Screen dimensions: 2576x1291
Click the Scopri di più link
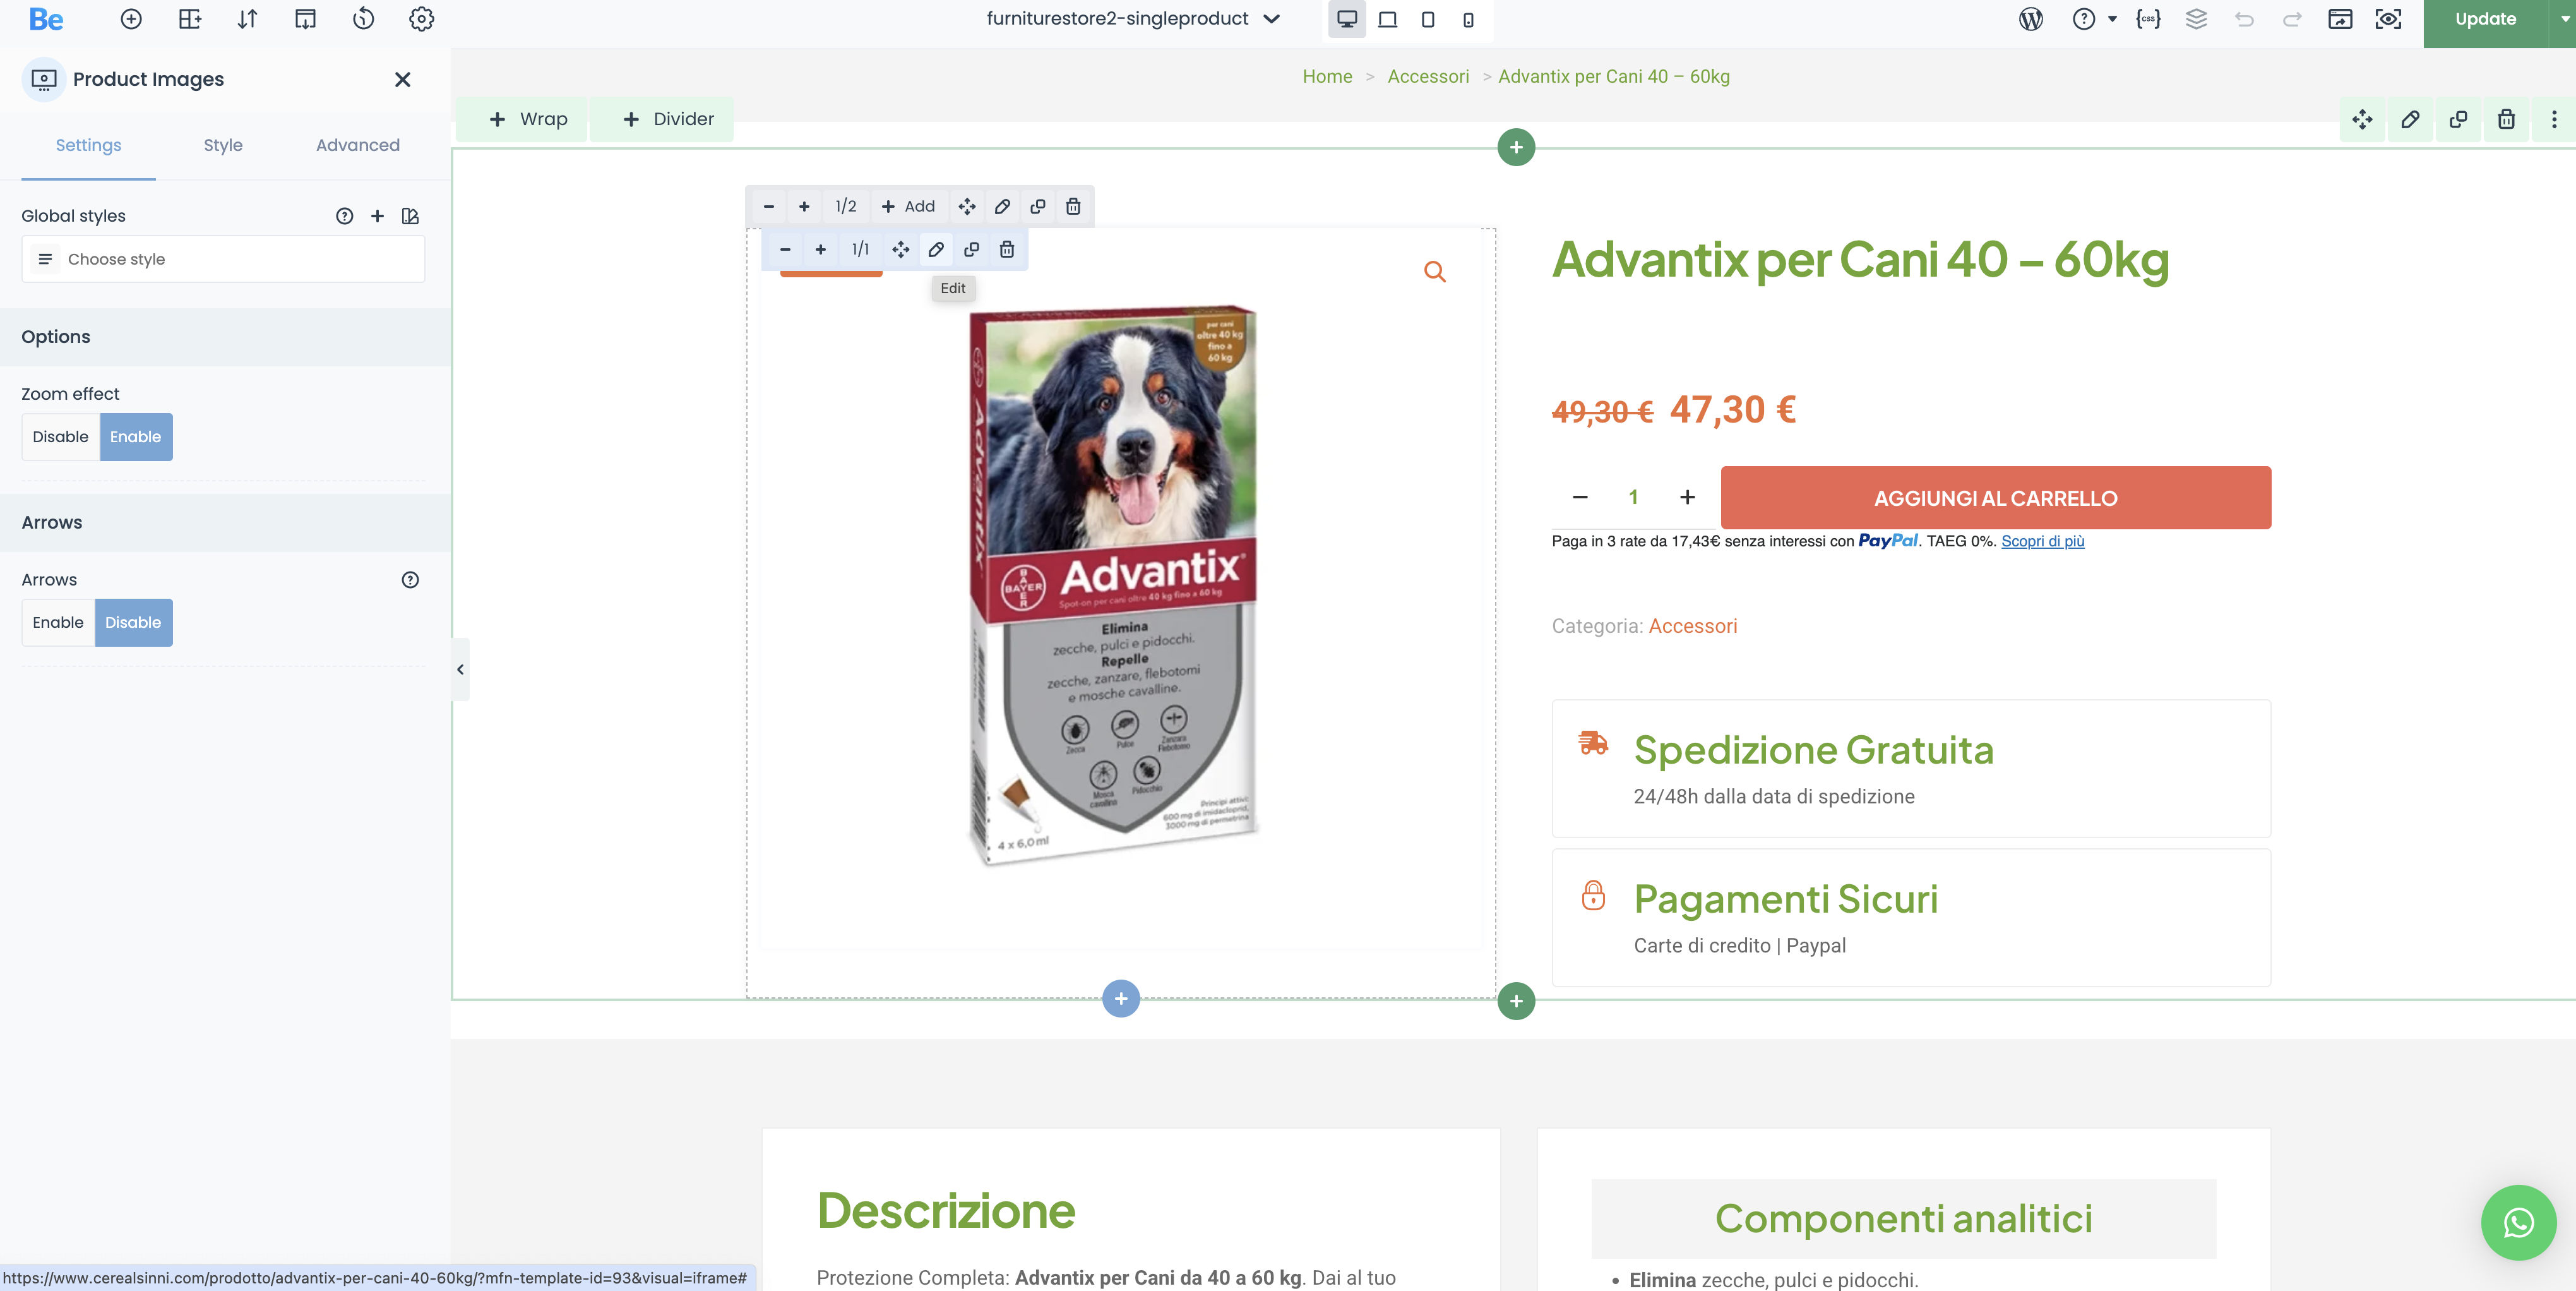click(2042, 541)
